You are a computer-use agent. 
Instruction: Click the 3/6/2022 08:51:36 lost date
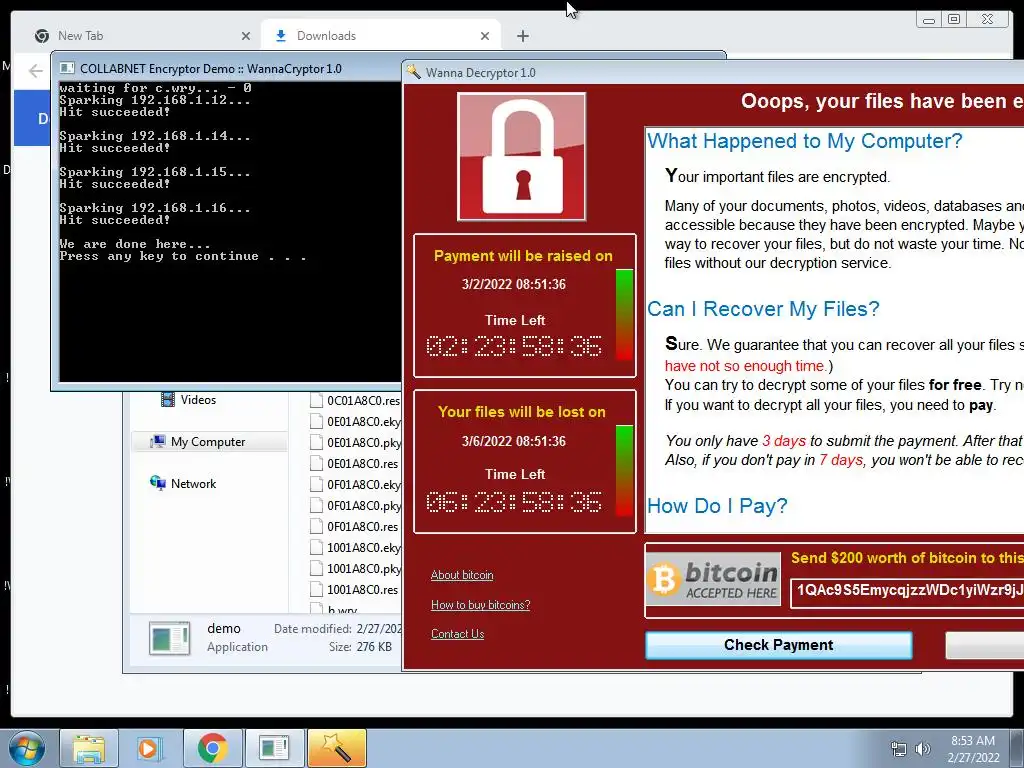point(513,441)
